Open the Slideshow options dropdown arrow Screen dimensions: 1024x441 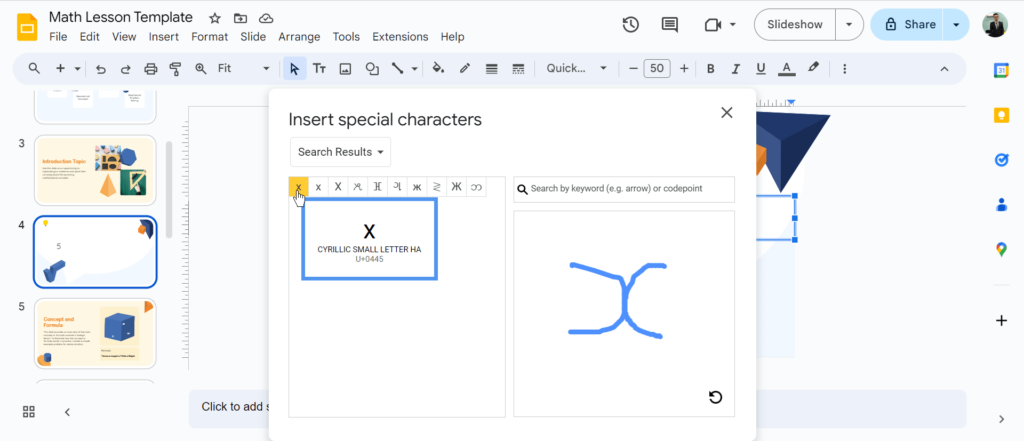(x=850, y=25)
